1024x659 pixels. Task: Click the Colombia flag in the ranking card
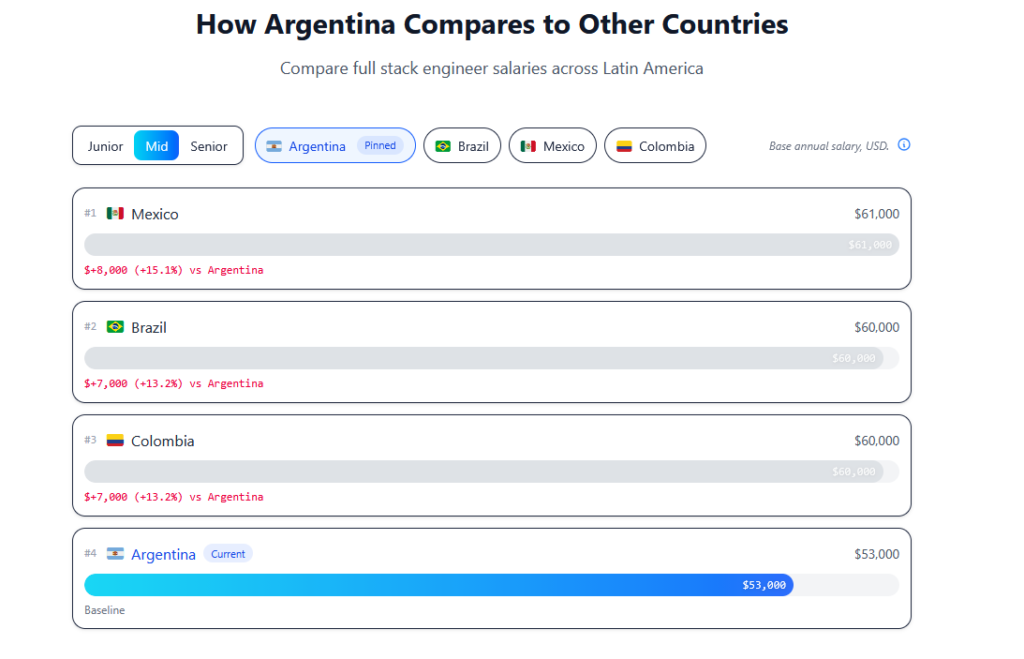[115, 440]
